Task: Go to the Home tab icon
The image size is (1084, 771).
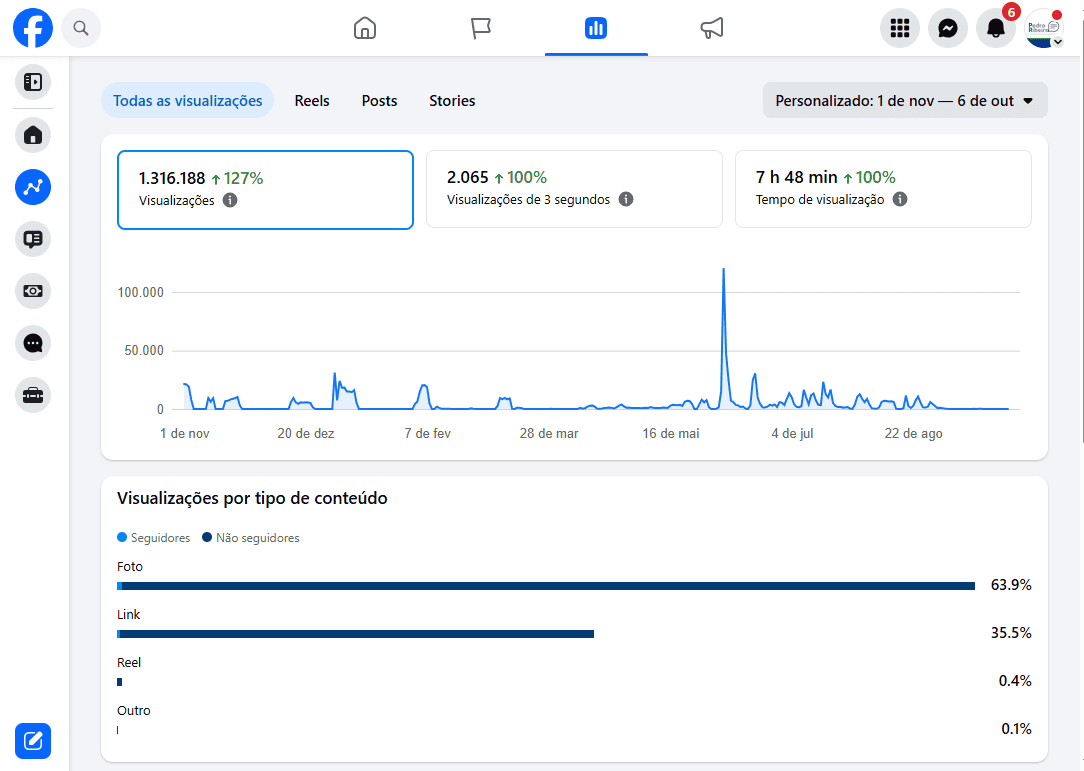Action: [x=365, y=28]
